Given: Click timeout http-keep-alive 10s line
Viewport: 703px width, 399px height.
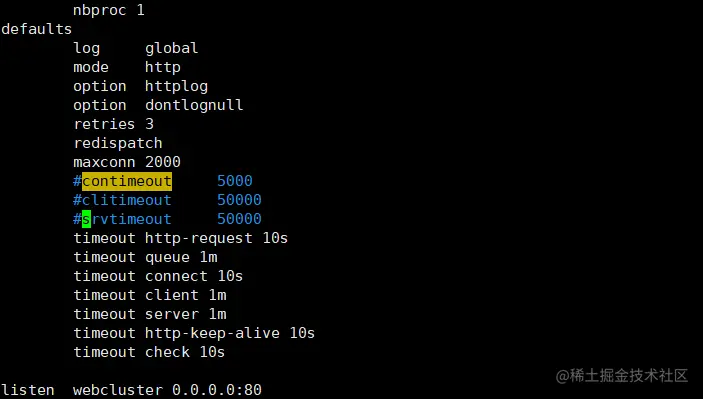Looking at the screenshot, I should coord(194,333).
